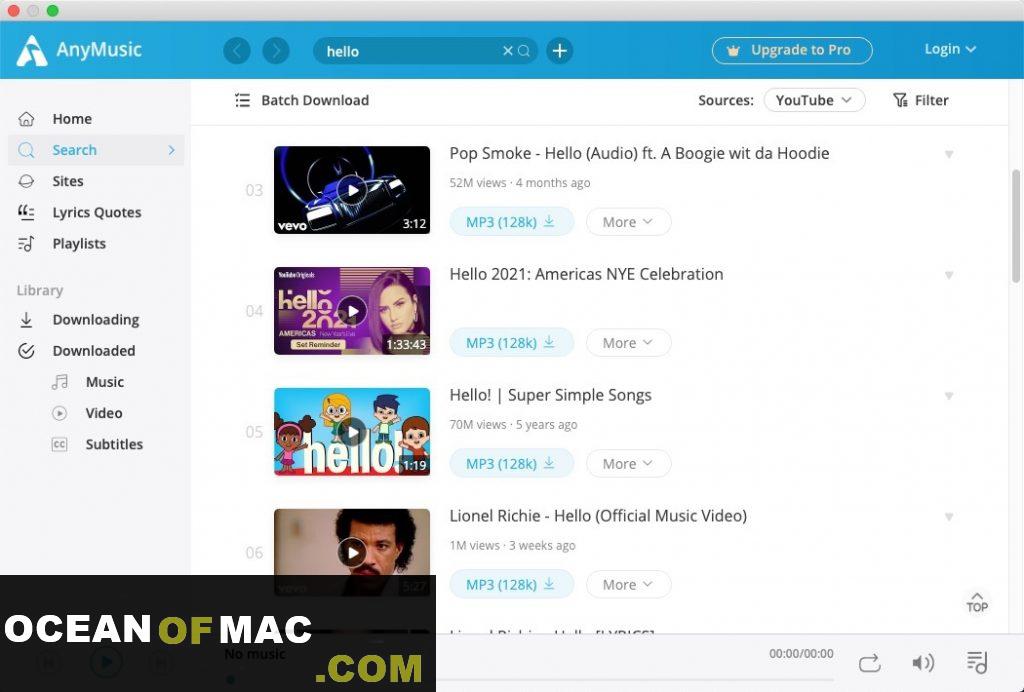Image resolution: width=1024 pixels, height=692 pixels.
Task: Click the Batch Download button
Action: coord(302,100)
